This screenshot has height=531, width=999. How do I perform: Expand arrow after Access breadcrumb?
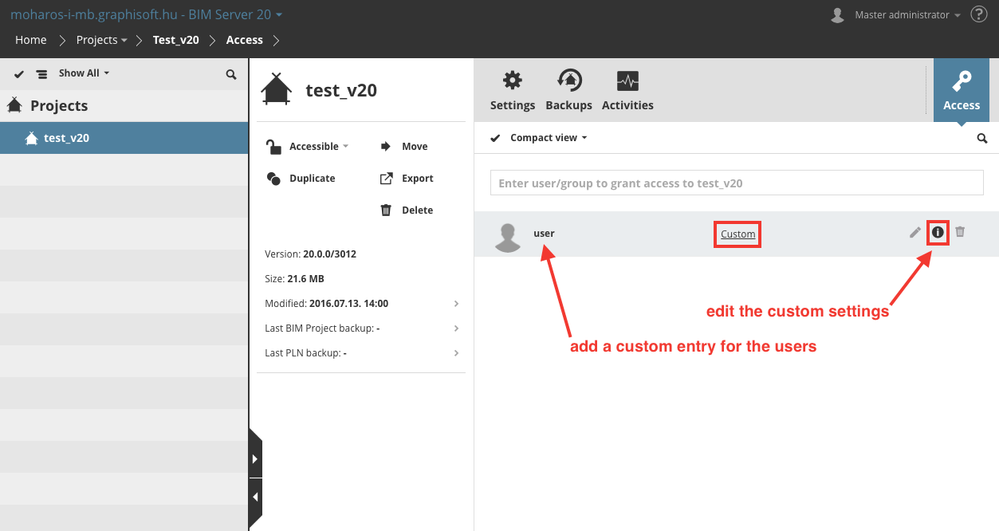(x=276, y=40)
